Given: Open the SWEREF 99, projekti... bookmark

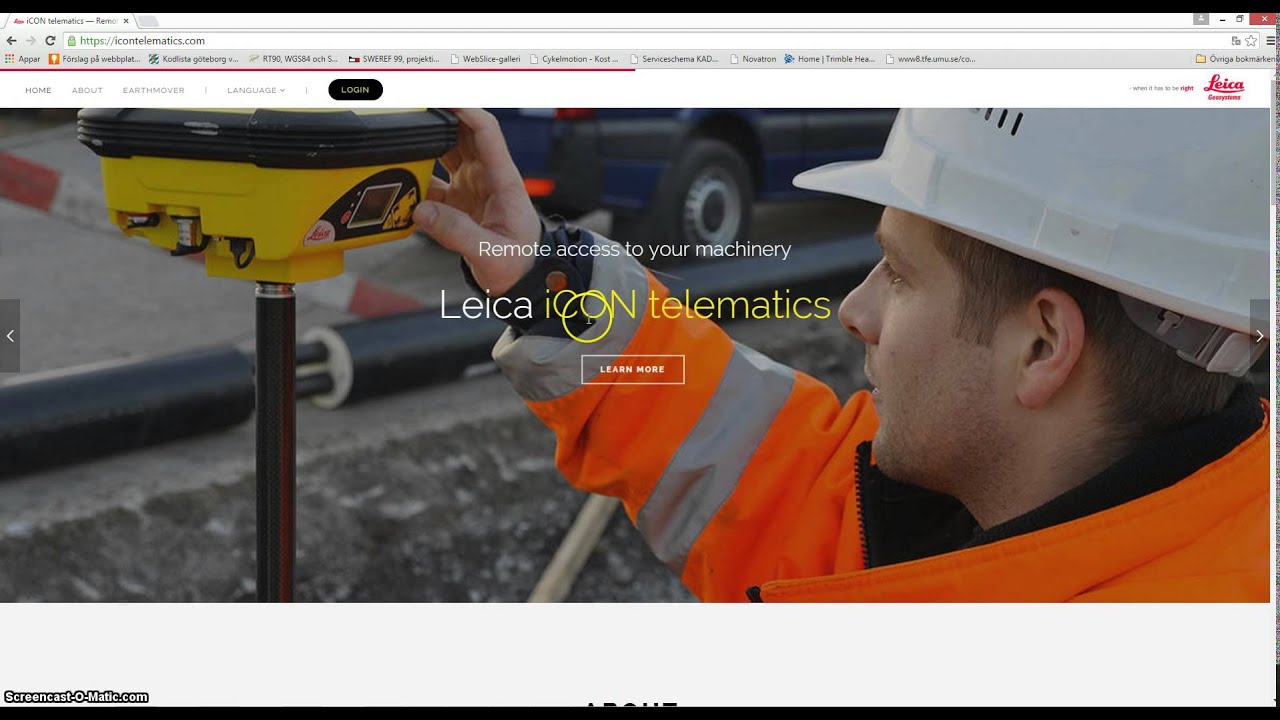Looking at the screenshot, I should coord(394,59).
